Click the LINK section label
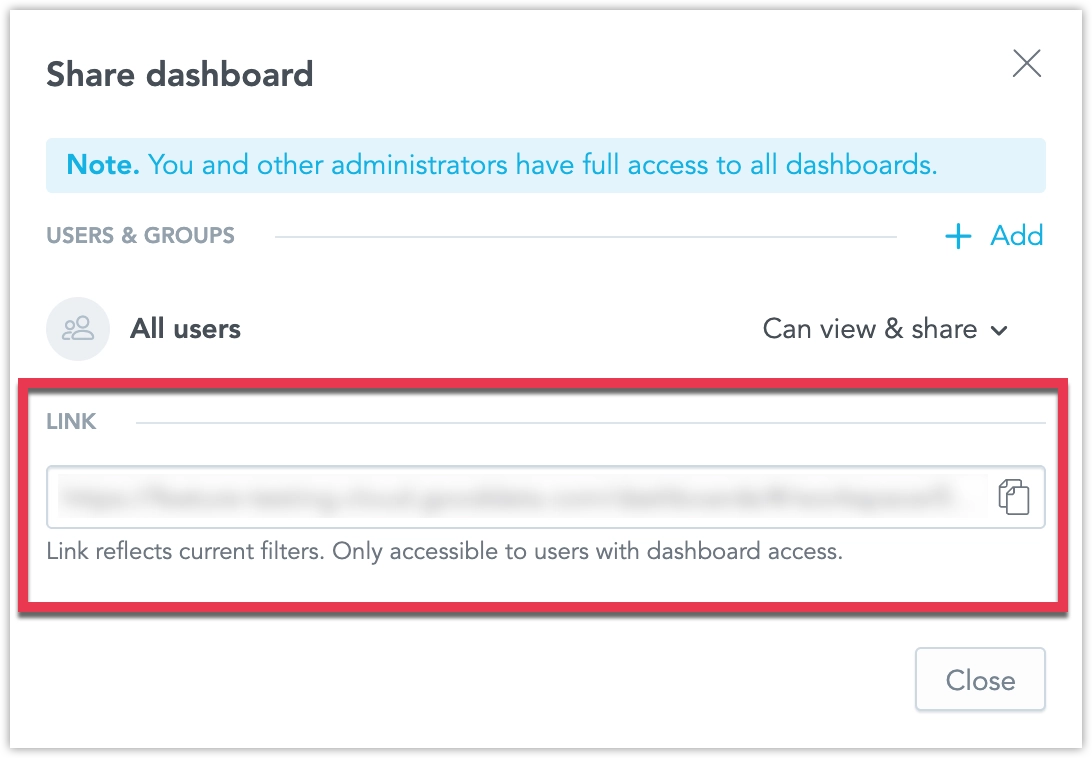This screenshot has height=758, width=1092. point(71,422)
